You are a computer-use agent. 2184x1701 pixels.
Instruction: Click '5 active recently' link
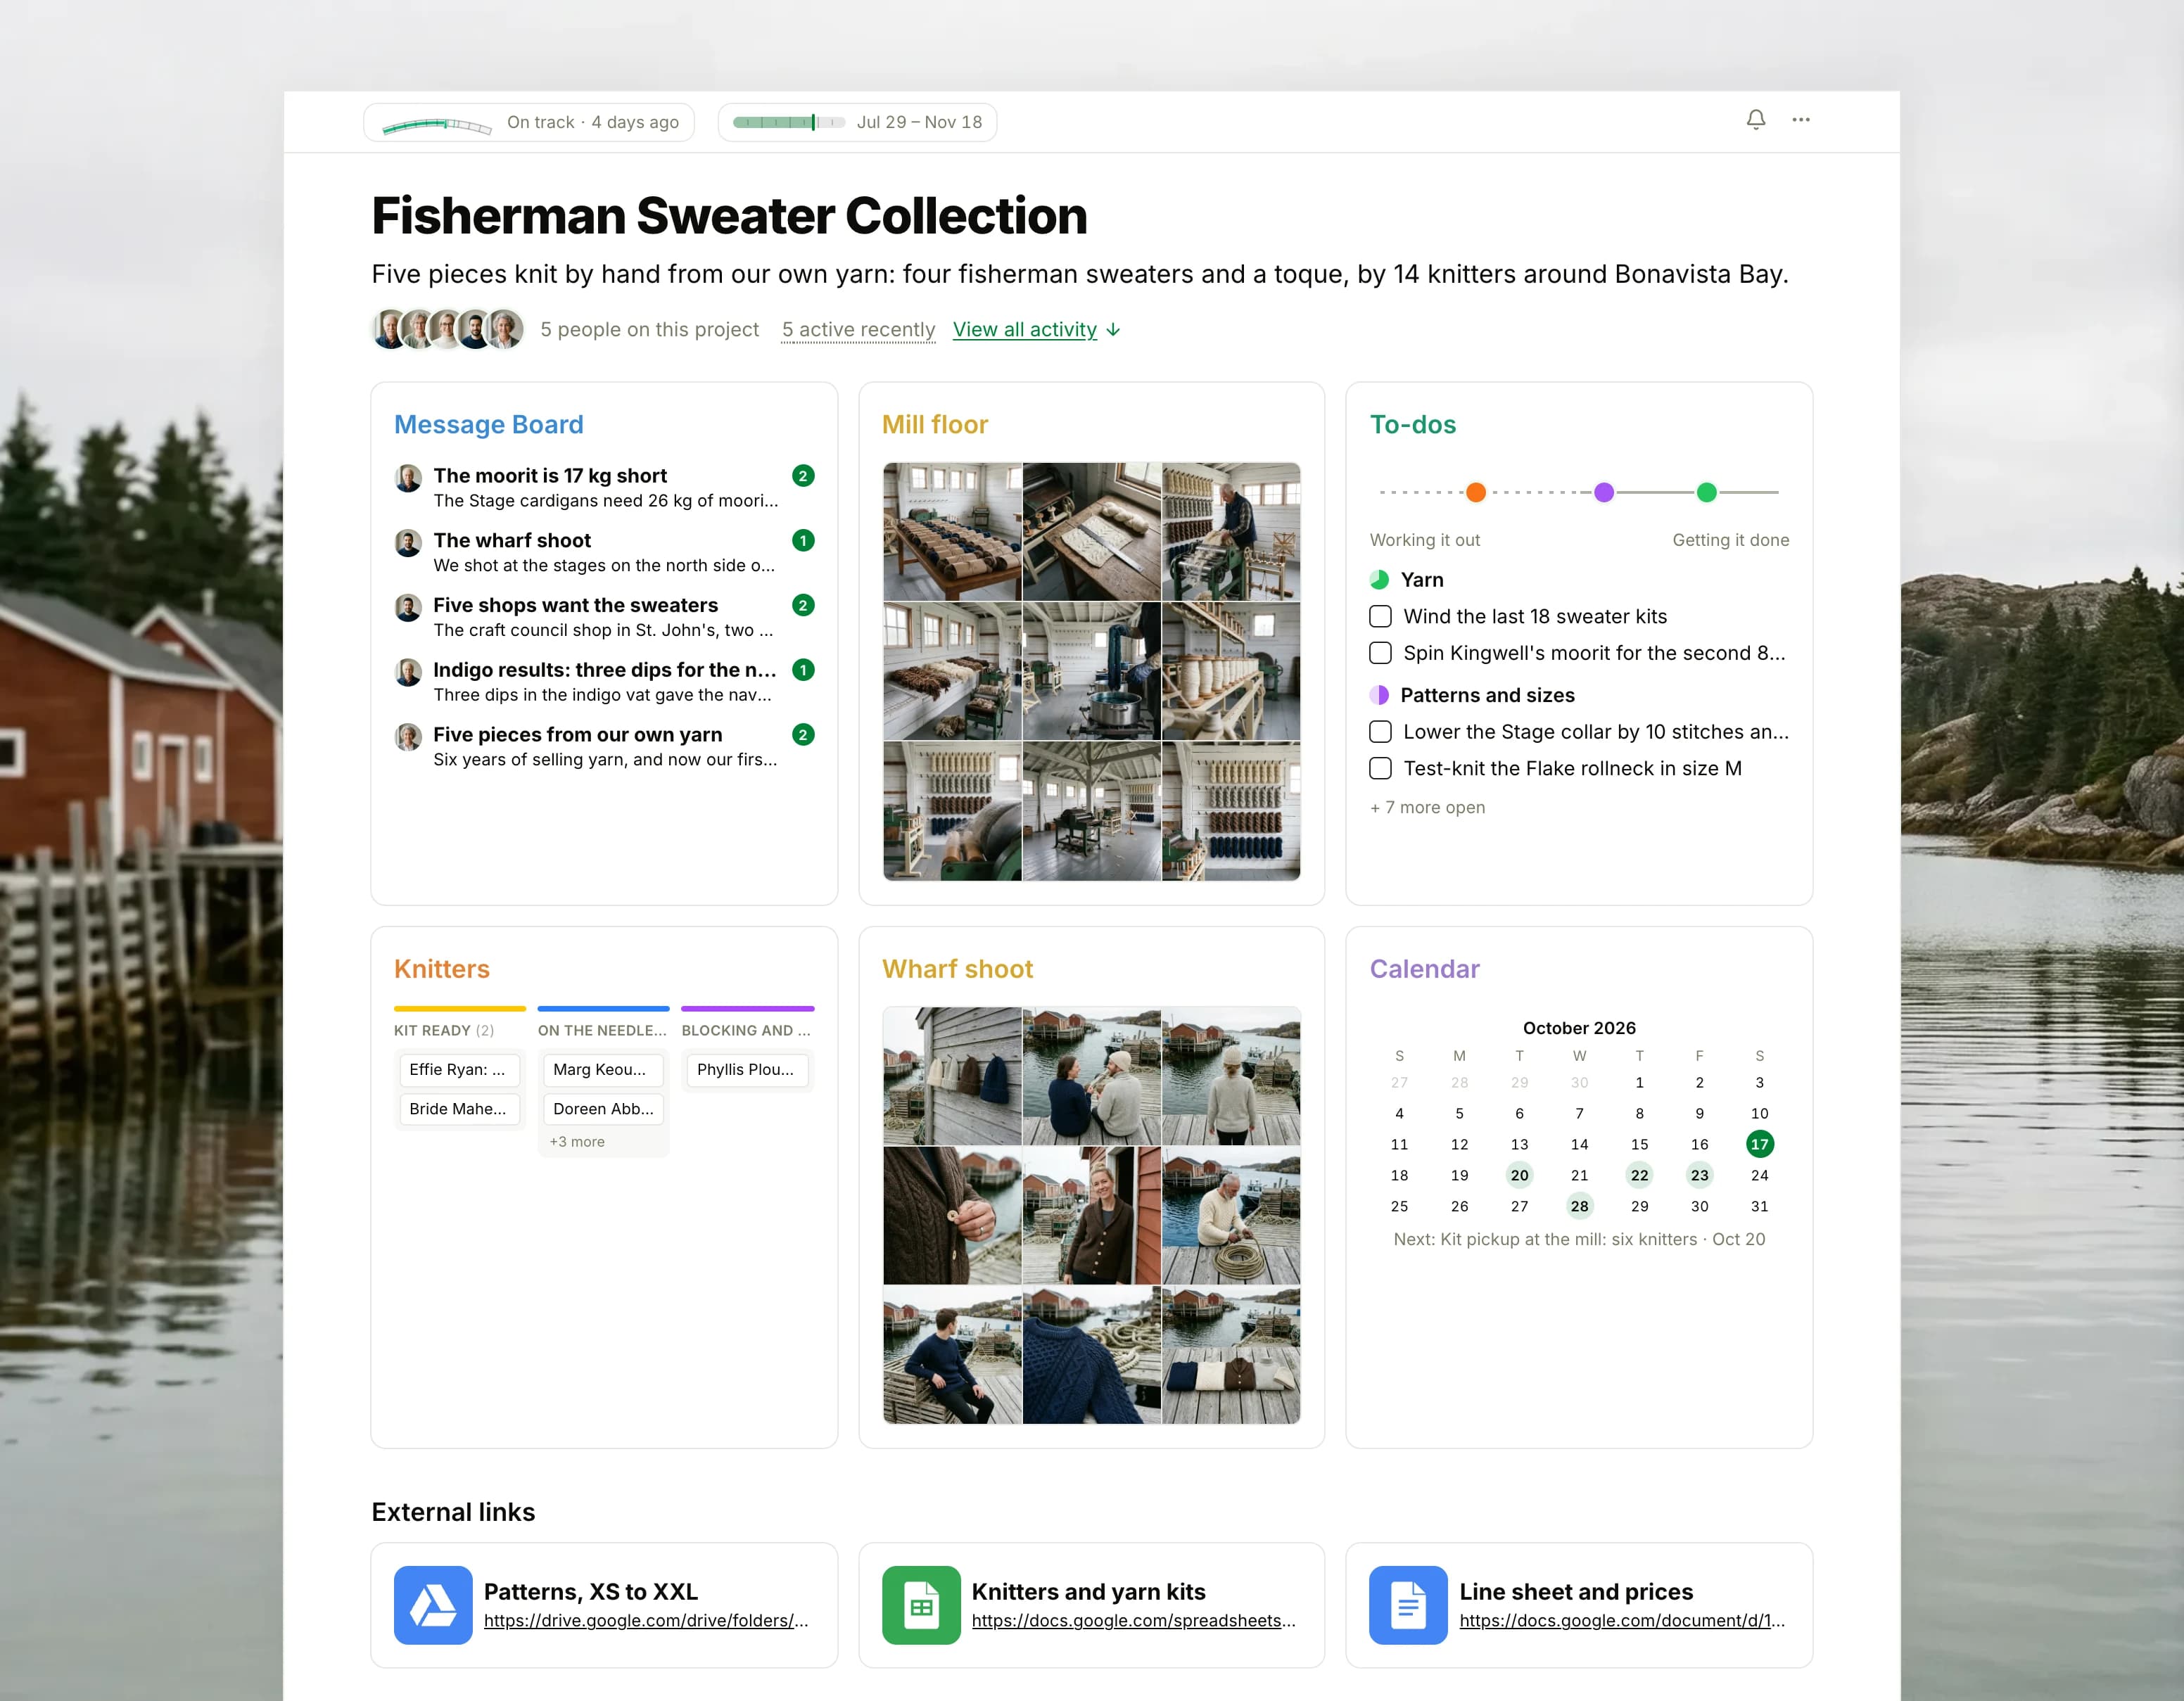(x=858, y=329)
